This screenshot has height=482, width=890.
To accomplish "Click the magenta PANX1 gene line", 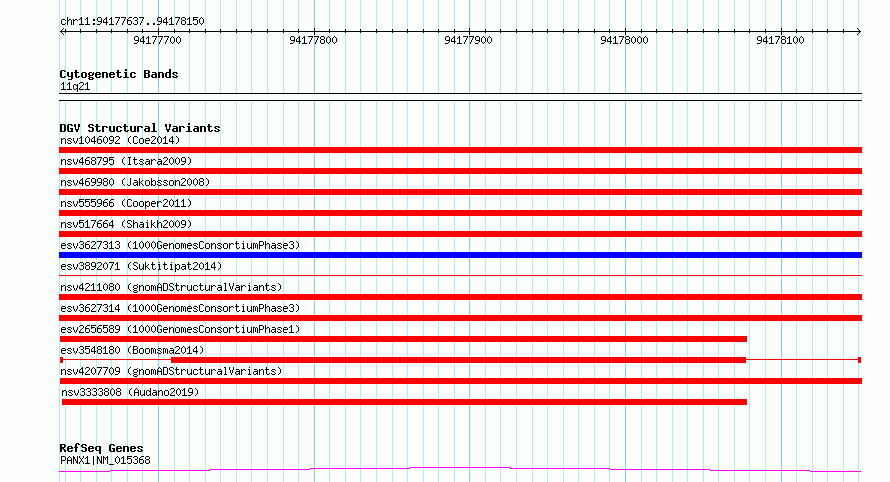I will pyautogui.click(x=460, y=470).
